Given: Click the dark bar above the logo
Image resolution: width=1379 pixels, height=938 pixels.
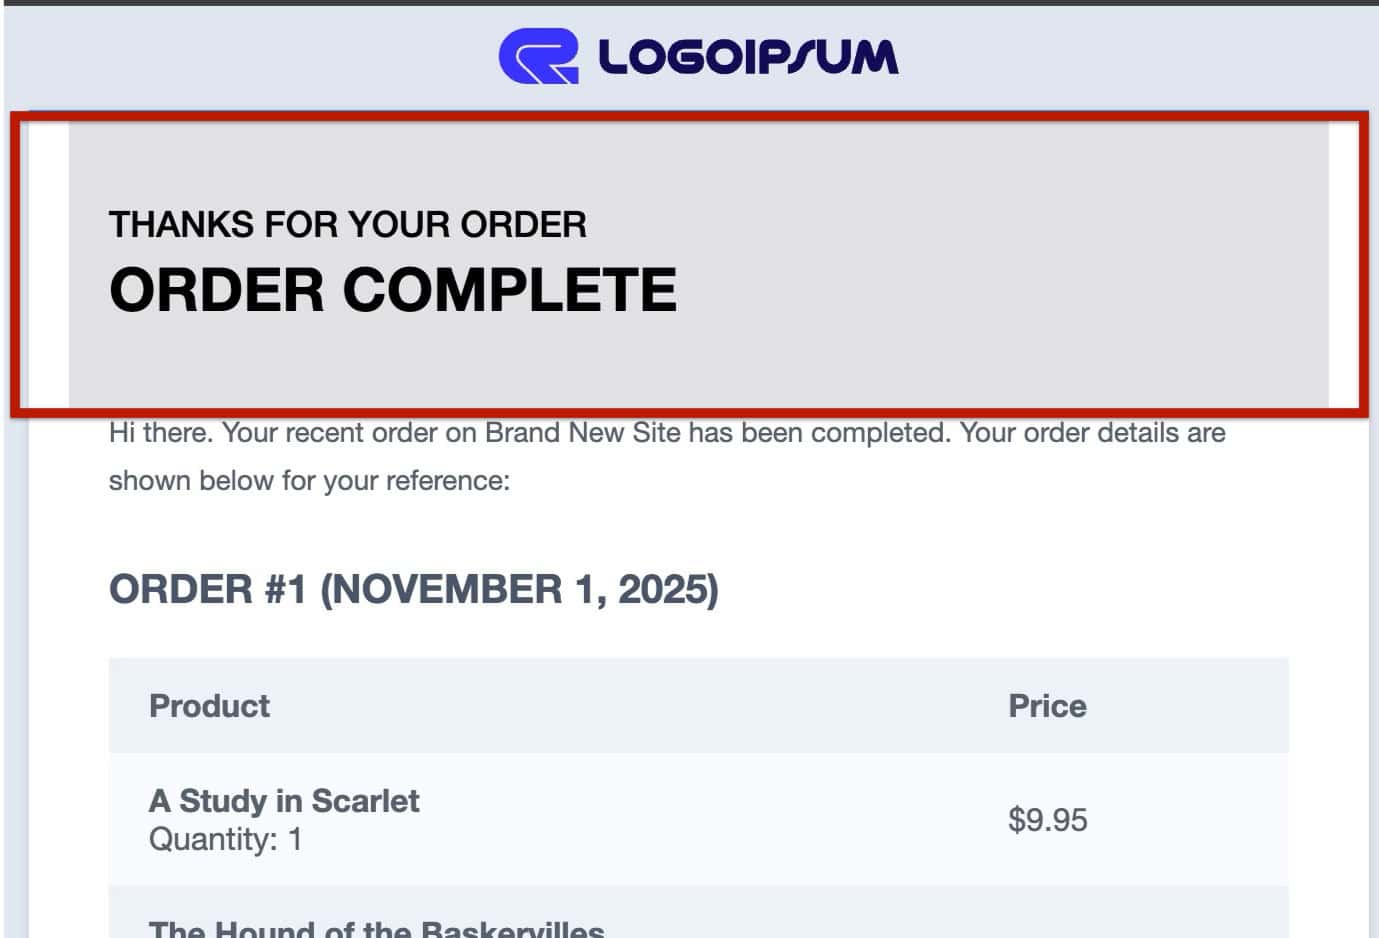Looking at the screenshot, I should point(689,2).
